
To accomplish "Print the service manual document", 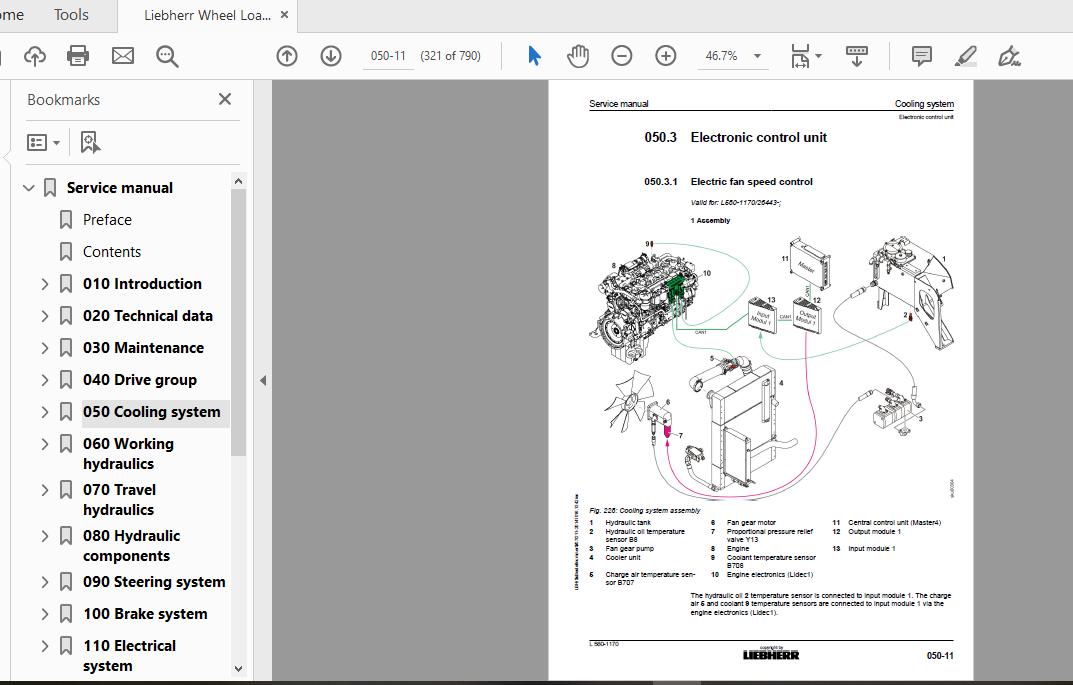I will click(x=77, y=56).
